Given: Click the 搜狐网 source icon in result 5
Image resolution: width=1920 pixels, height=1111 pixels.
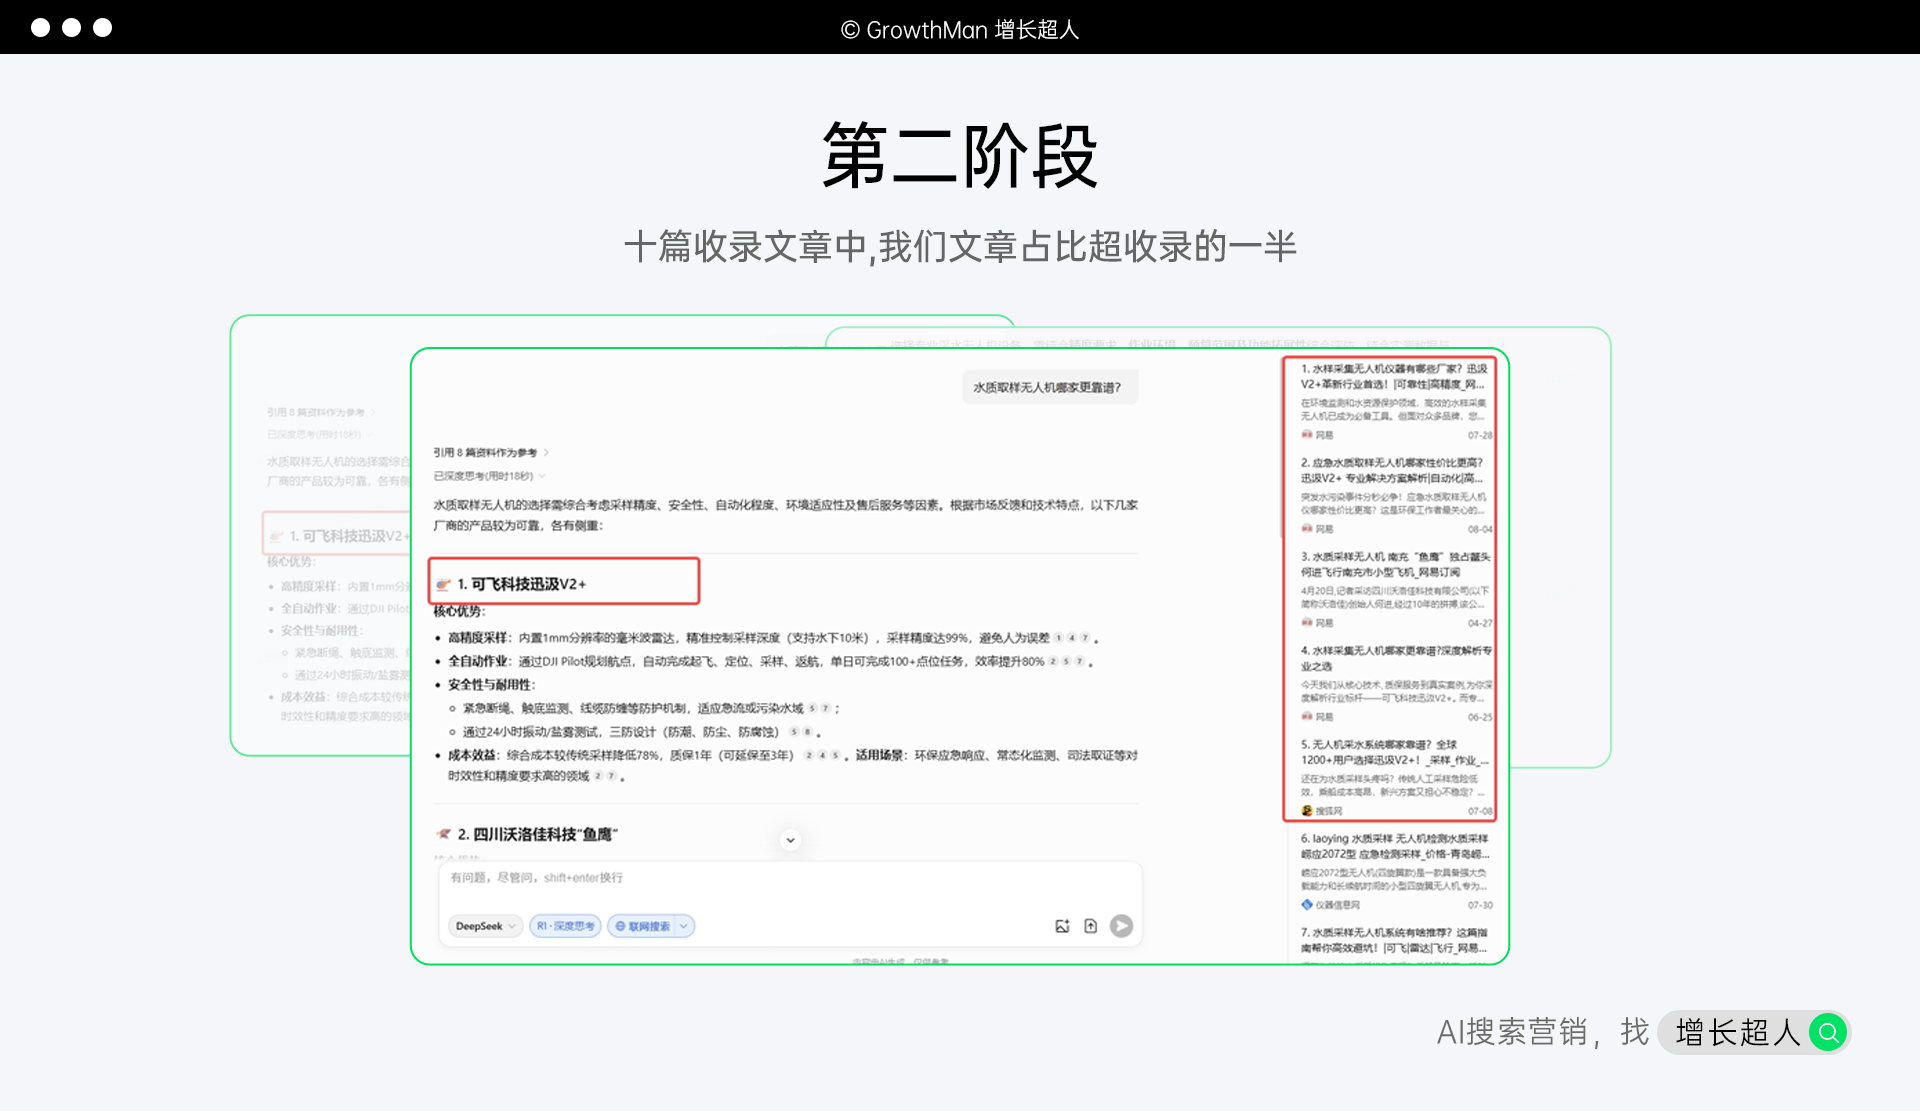Looking at the screenshot, I should pyautogui.click(x=1307, y=810).
